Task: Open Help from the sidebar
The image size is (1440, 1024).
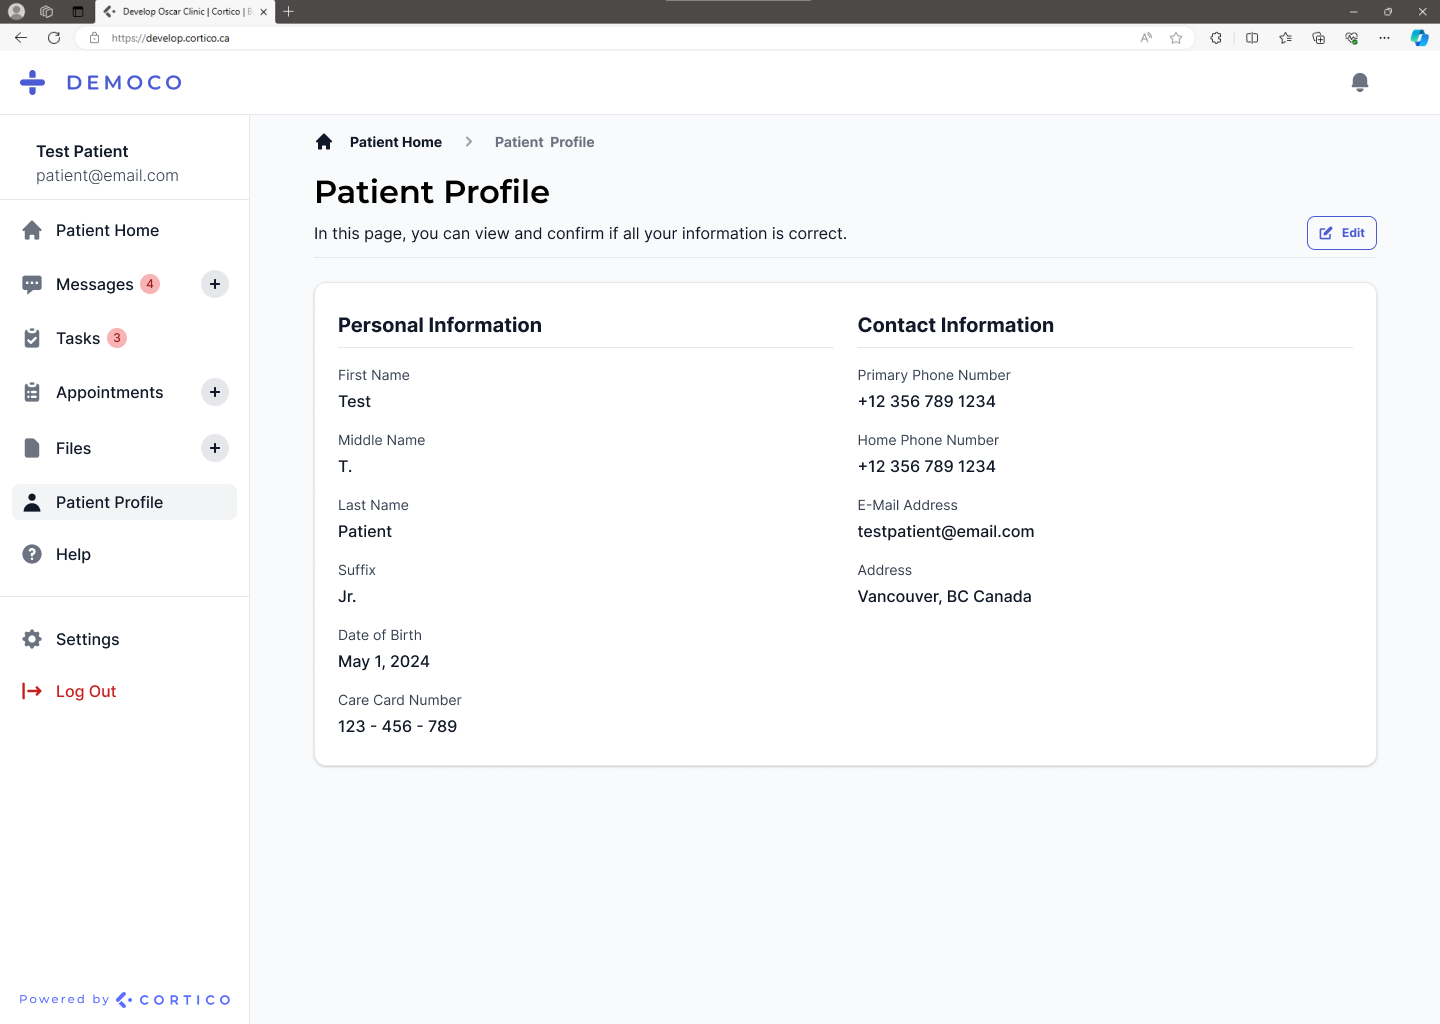Action: pos(73,554)
